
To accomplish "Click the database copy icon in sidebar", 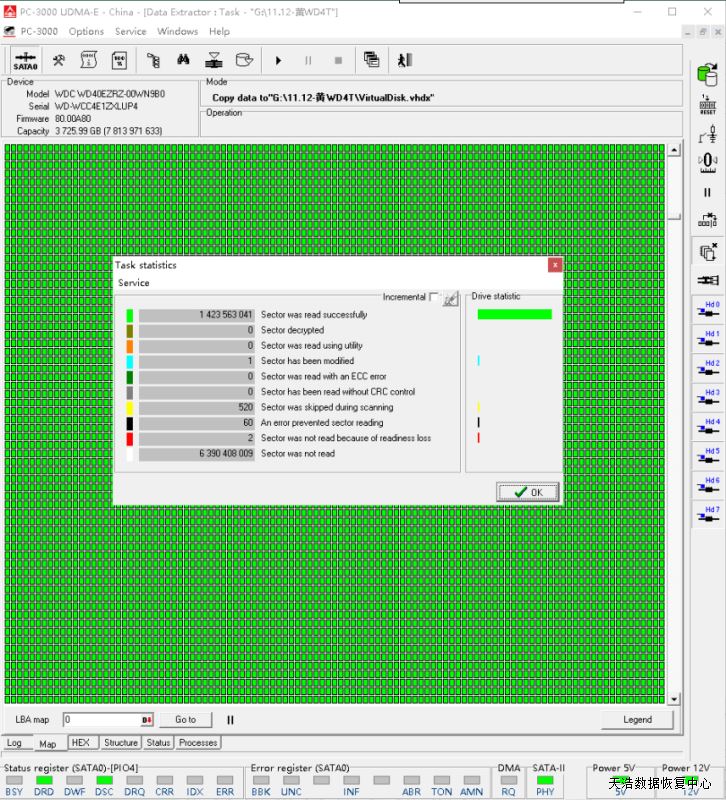I will tap(708, 74).
